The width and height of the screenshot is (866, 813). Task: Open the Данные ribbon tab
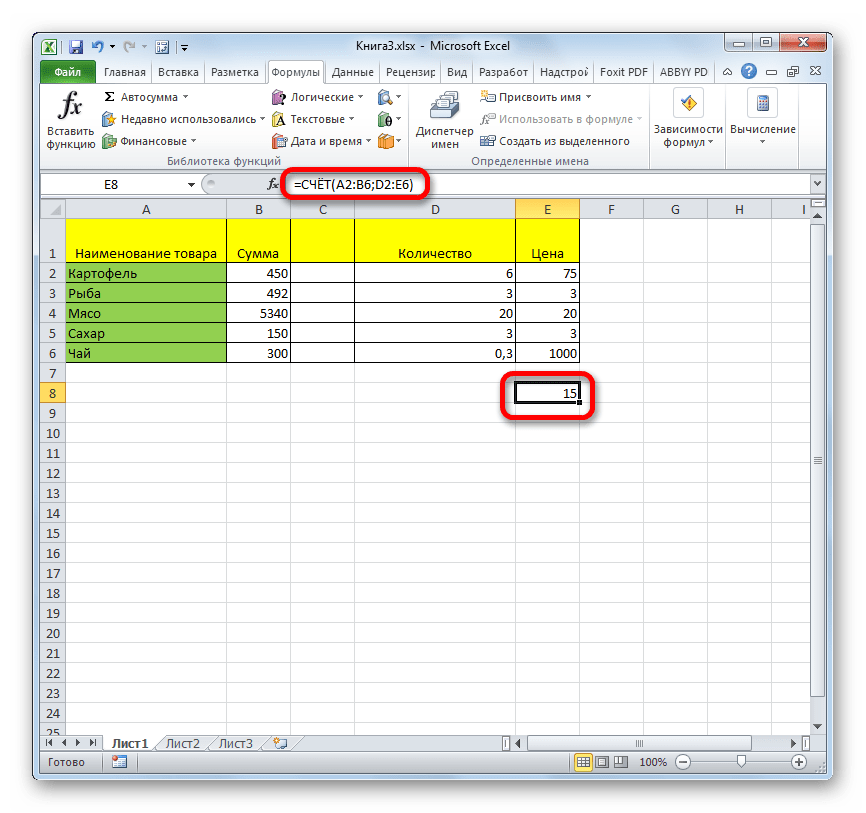352,72
